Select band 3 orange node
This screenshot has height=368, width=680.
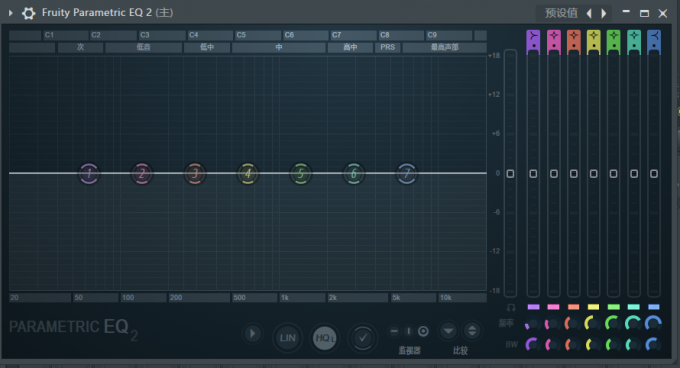(195, 174)
